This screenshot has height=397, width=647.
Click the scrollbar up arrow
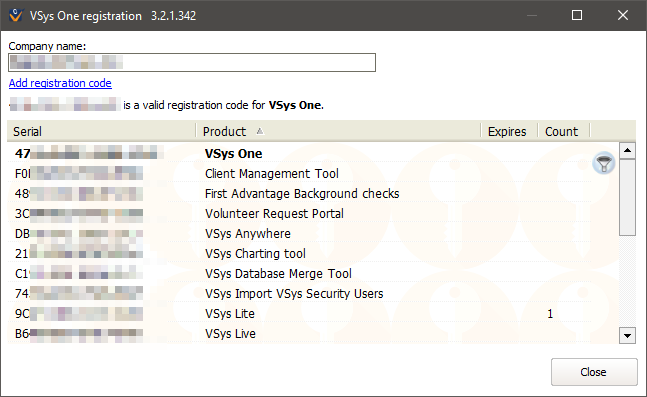point(627,150)
